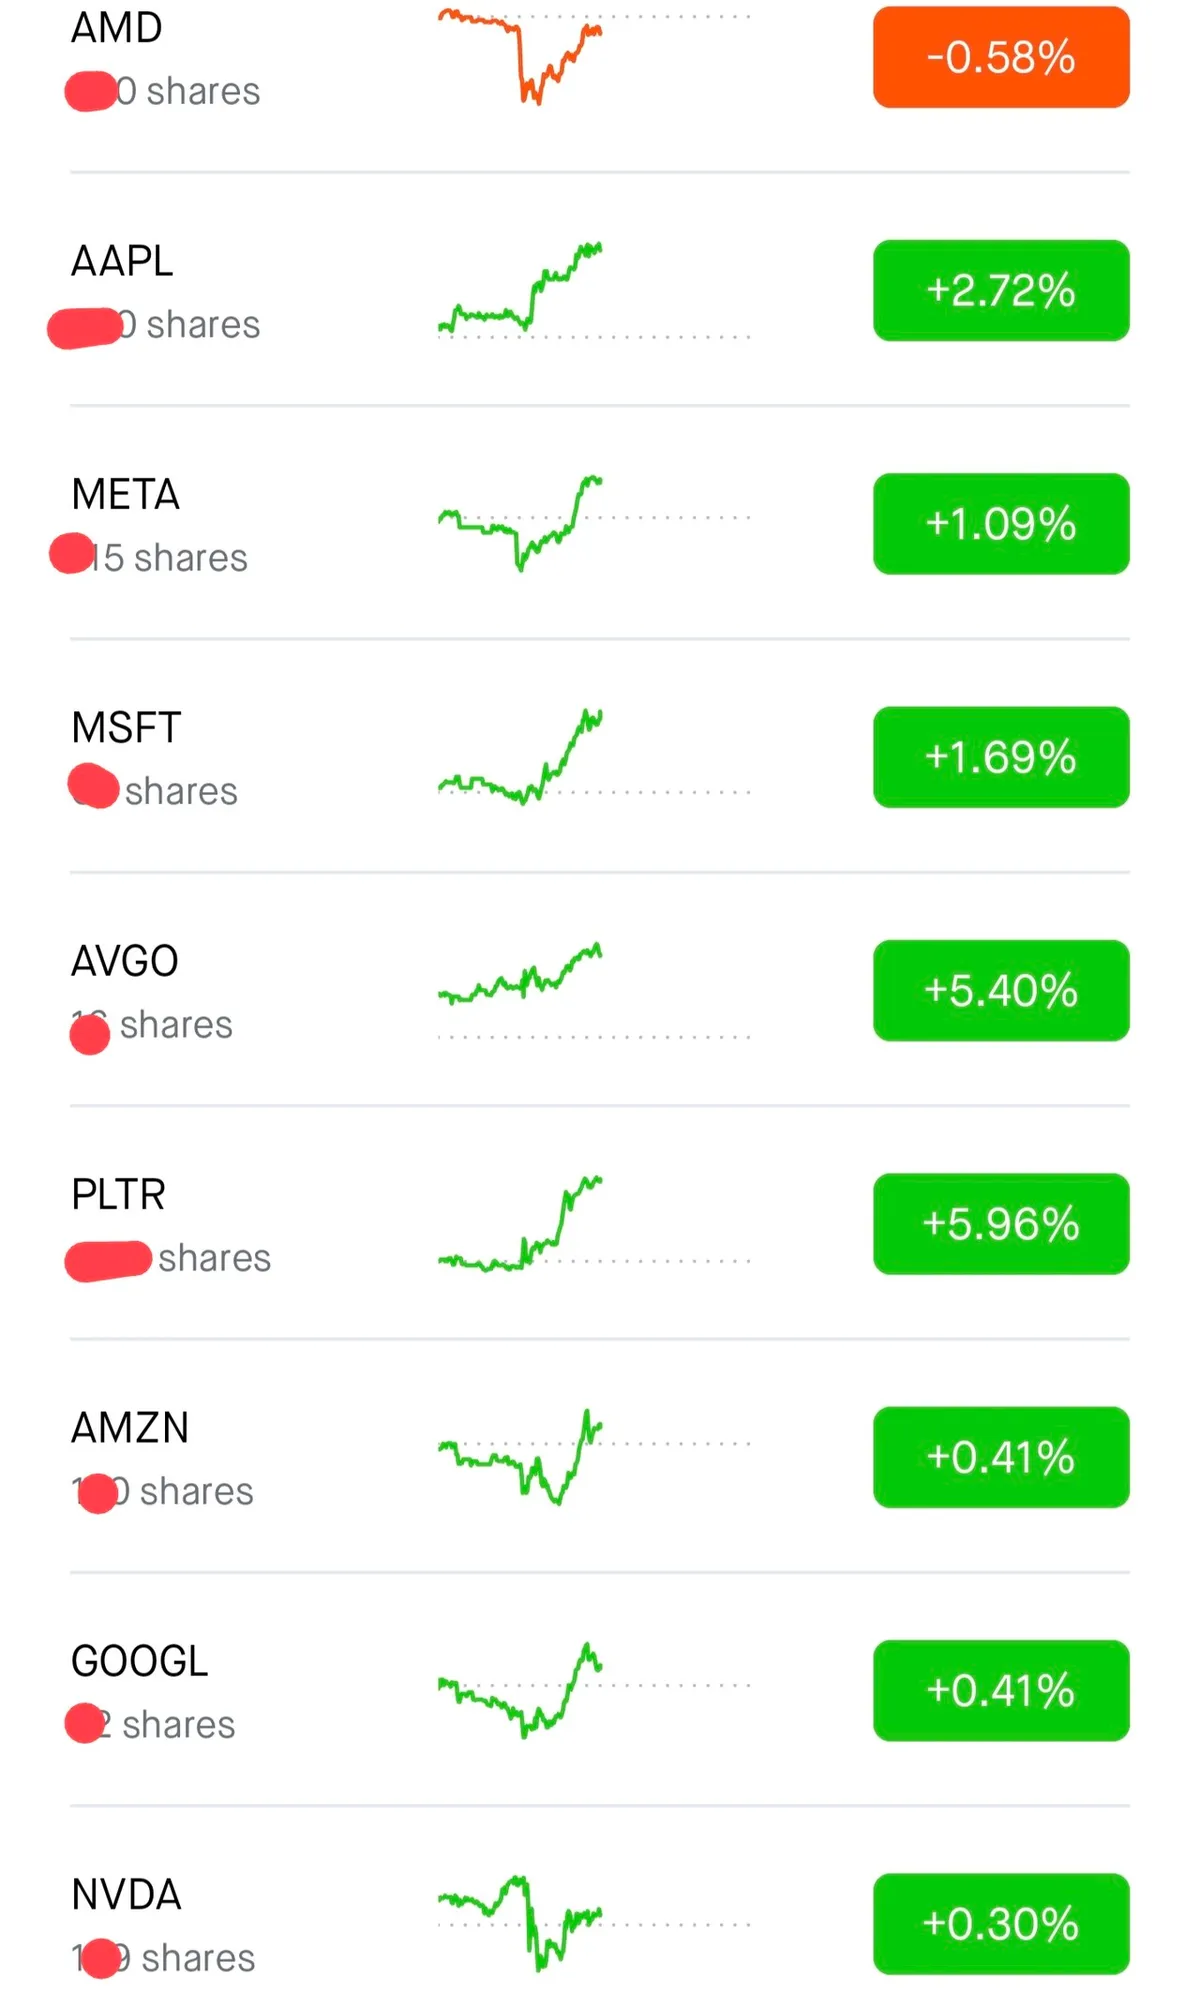Screen dimensions: 1200x1991
Task: Open the AMD sparkline chart
Action: click(520, 57)
